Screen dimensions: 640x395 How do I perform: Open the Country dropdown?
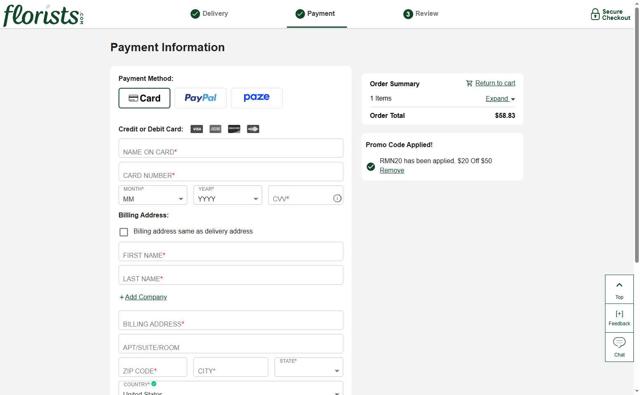(x=231, y=388)
